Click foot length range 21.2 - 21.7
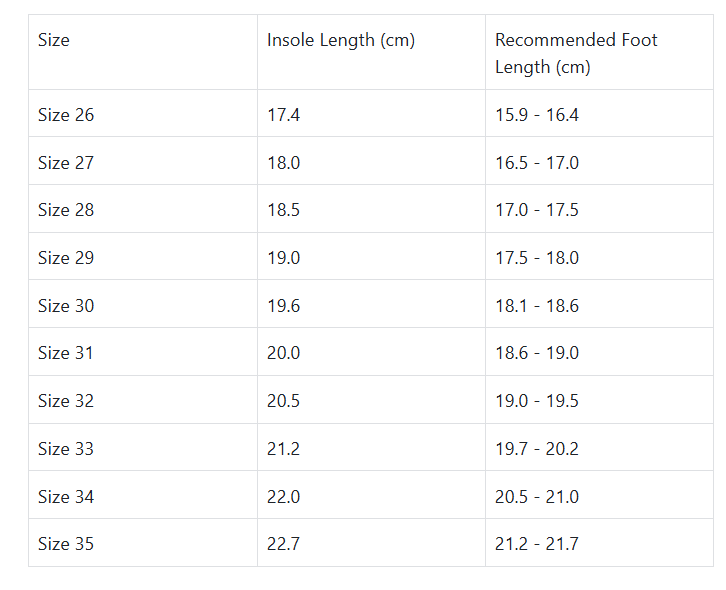Viewport: 726px width, 590px height. coord(537,544)
